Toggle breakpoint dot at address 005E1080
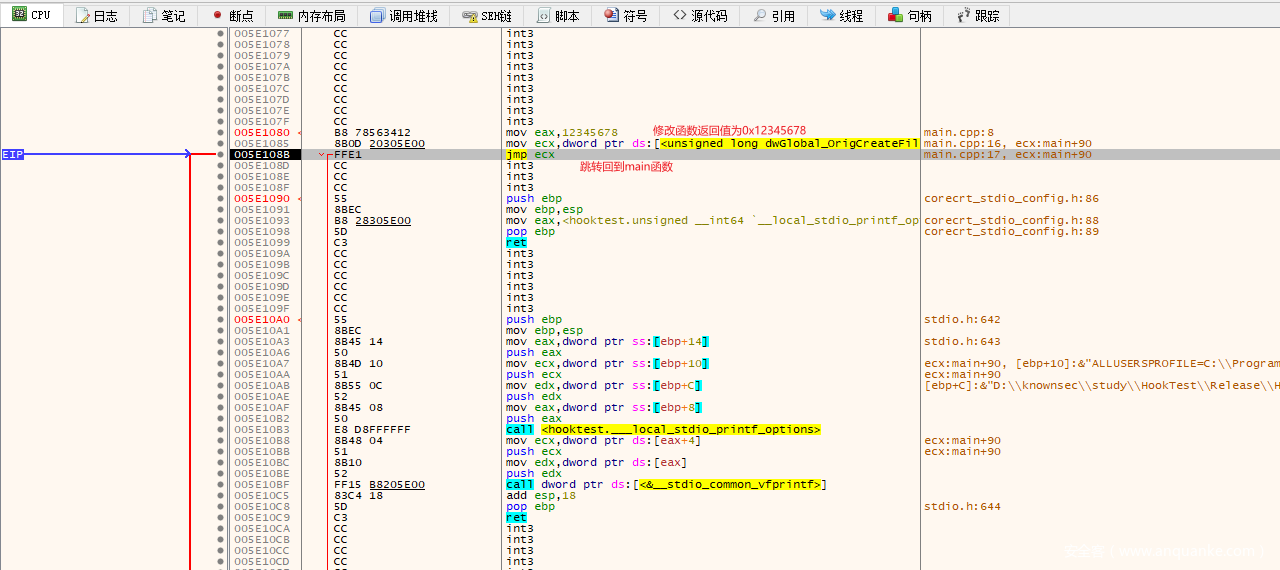1280x570 pixels. coord(221,133)
